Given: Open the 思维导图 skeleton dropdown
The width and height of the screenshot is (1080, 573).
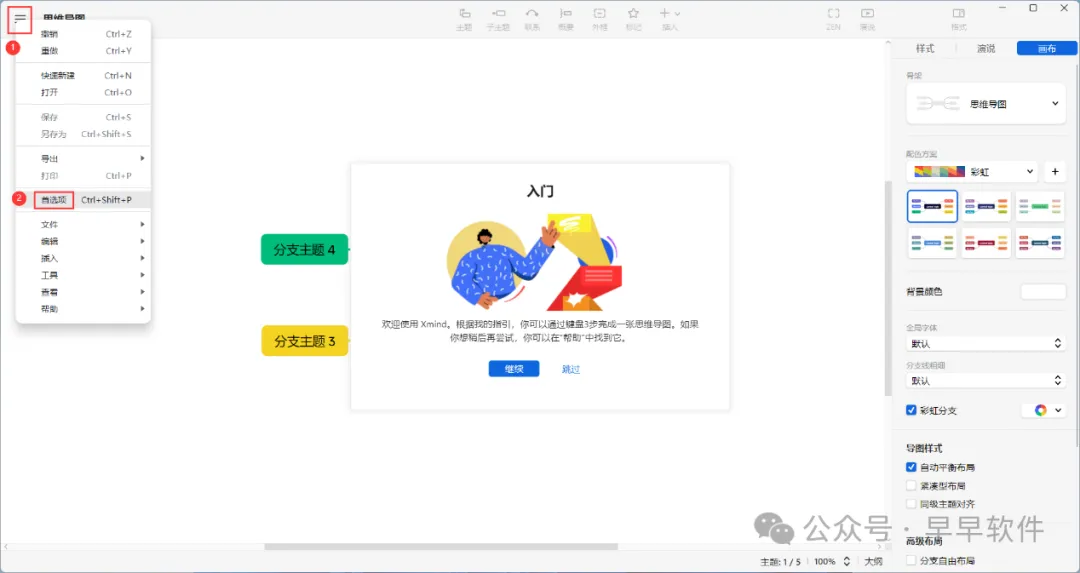Looking at the screenshot, I should pos(986,104).
